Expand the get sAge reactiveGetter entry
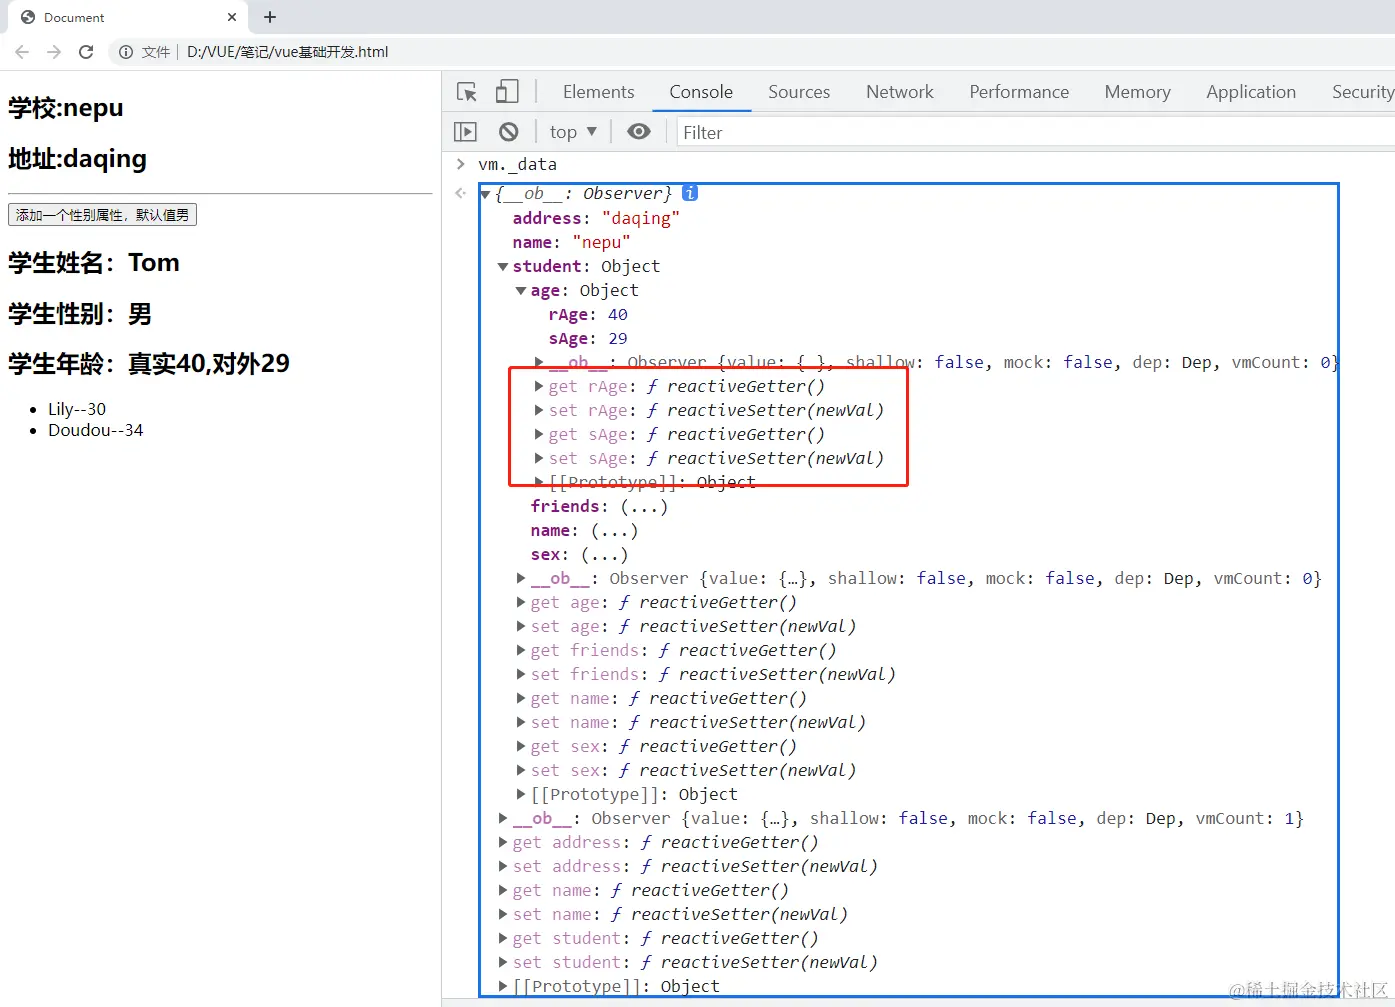 (x=539, y=434)
